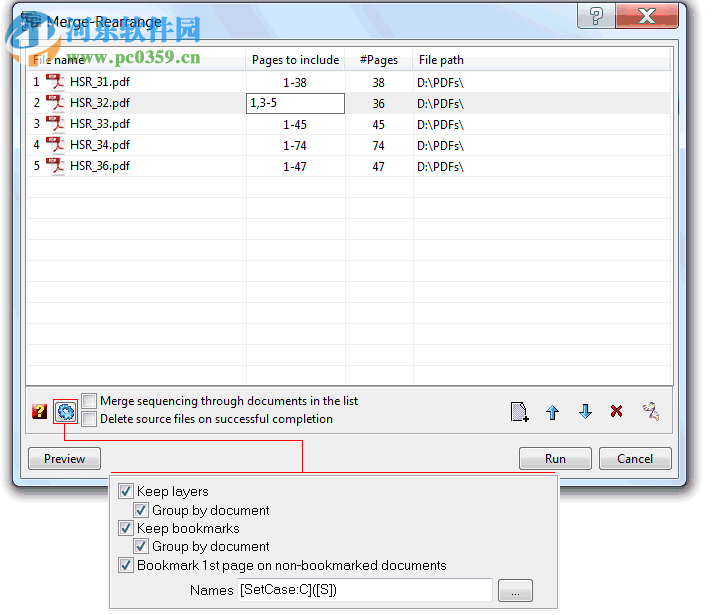Select file name HSR_36.pdf
The width and height of the screenshot is (718, 615).
pos(100,166)
